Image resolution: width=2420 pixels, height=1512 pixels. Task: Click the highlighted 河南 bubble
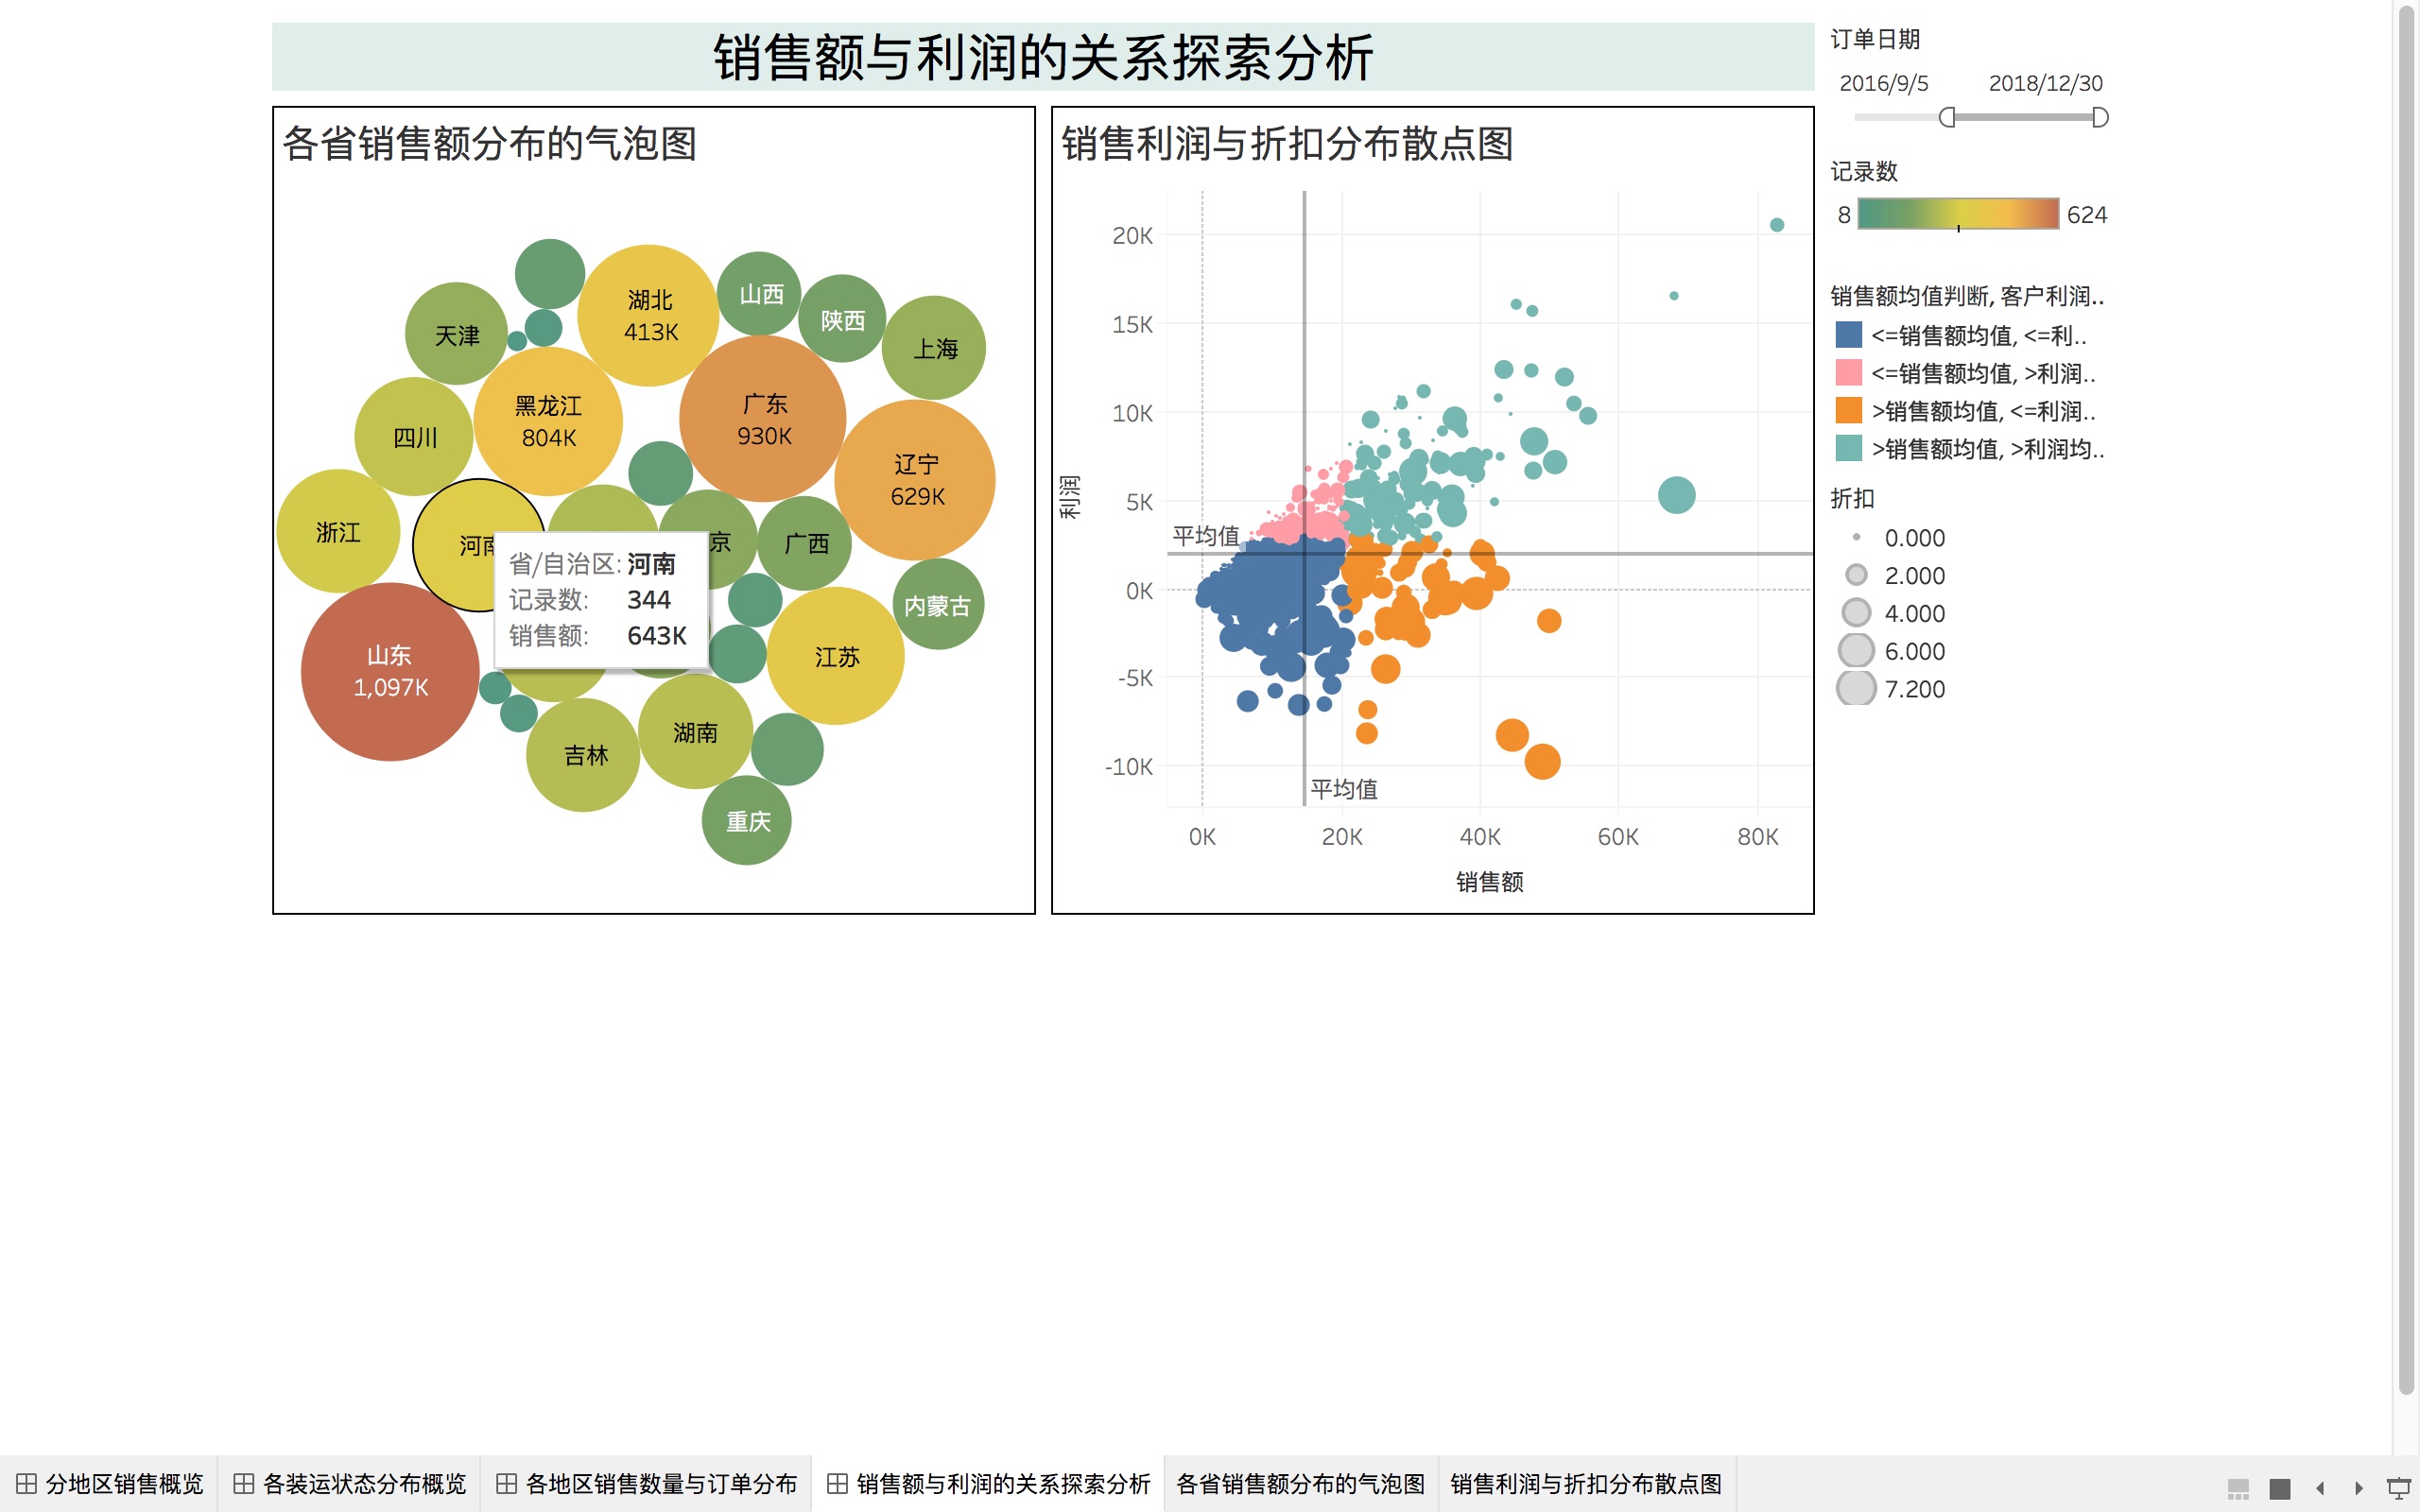(455, 545)
